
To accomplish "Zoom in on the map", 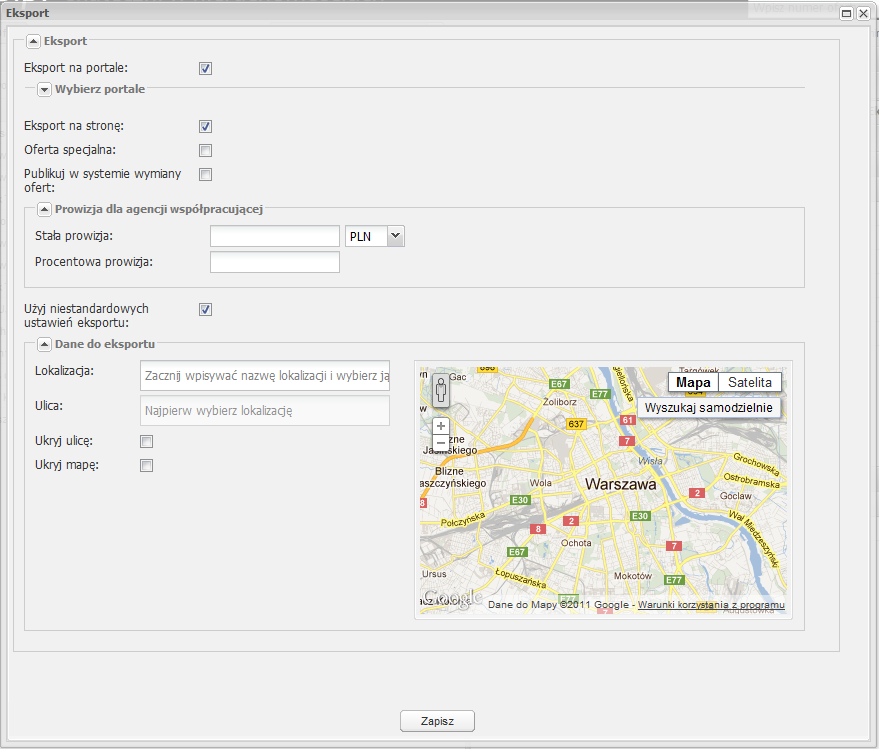I will [441, 426].
